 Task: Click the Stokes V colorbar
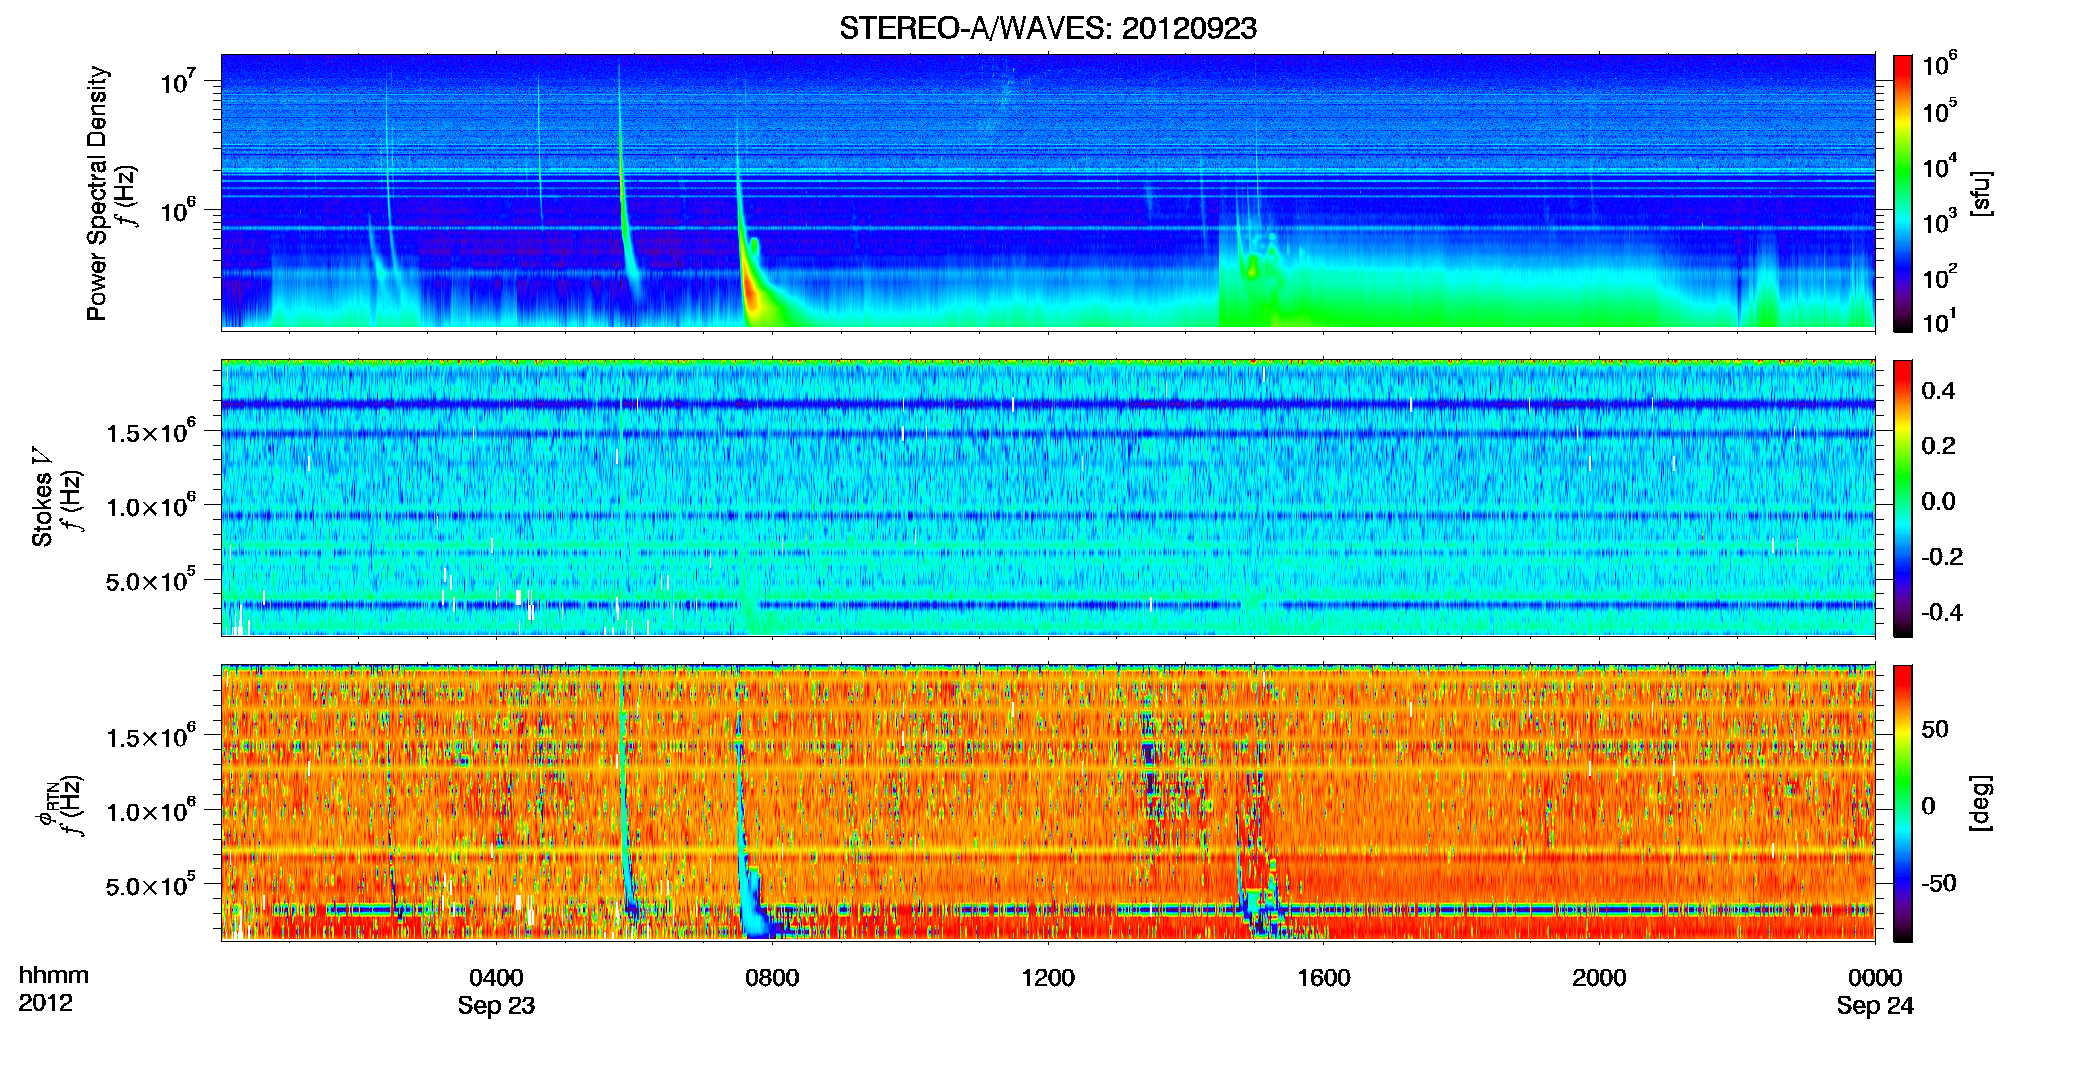coord(1903,498)
